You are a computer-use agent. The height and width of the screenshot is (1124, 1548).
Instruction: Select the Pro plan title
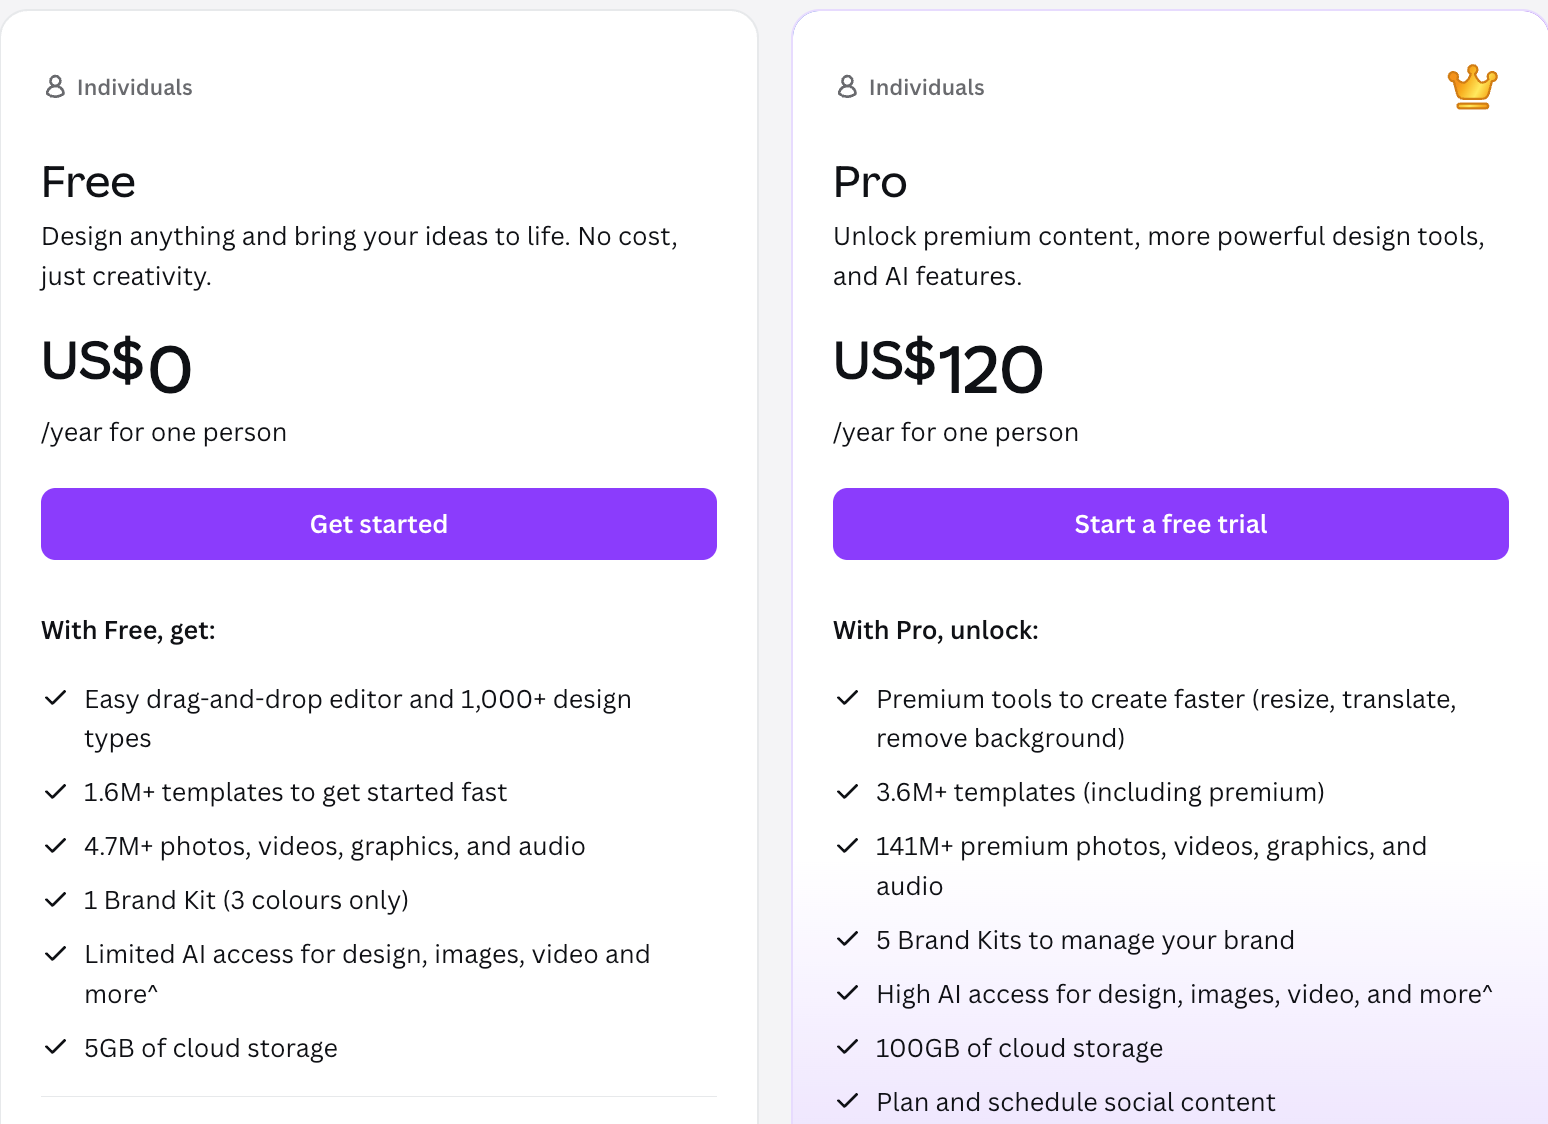pos(869,182)
